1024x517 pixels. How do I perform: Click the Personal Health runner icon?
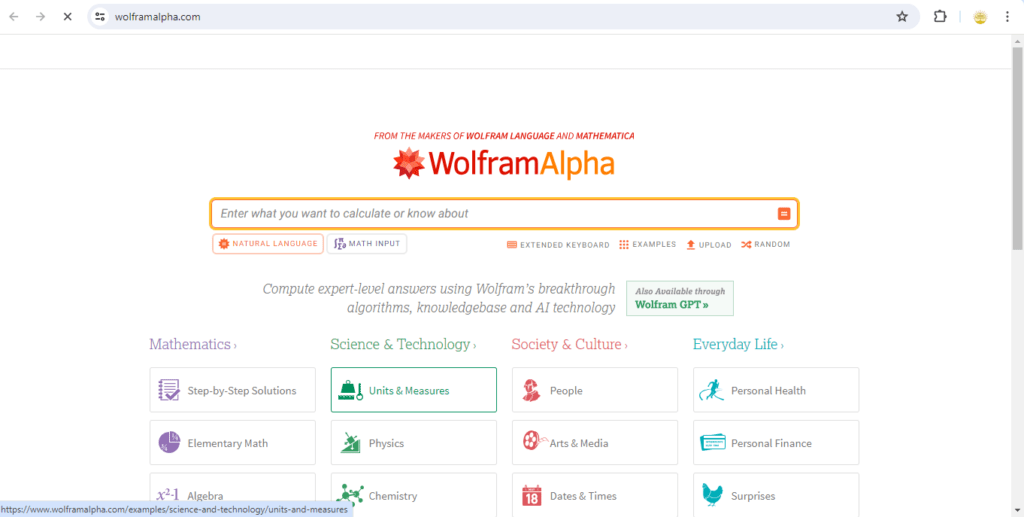[x=711, y=390]
